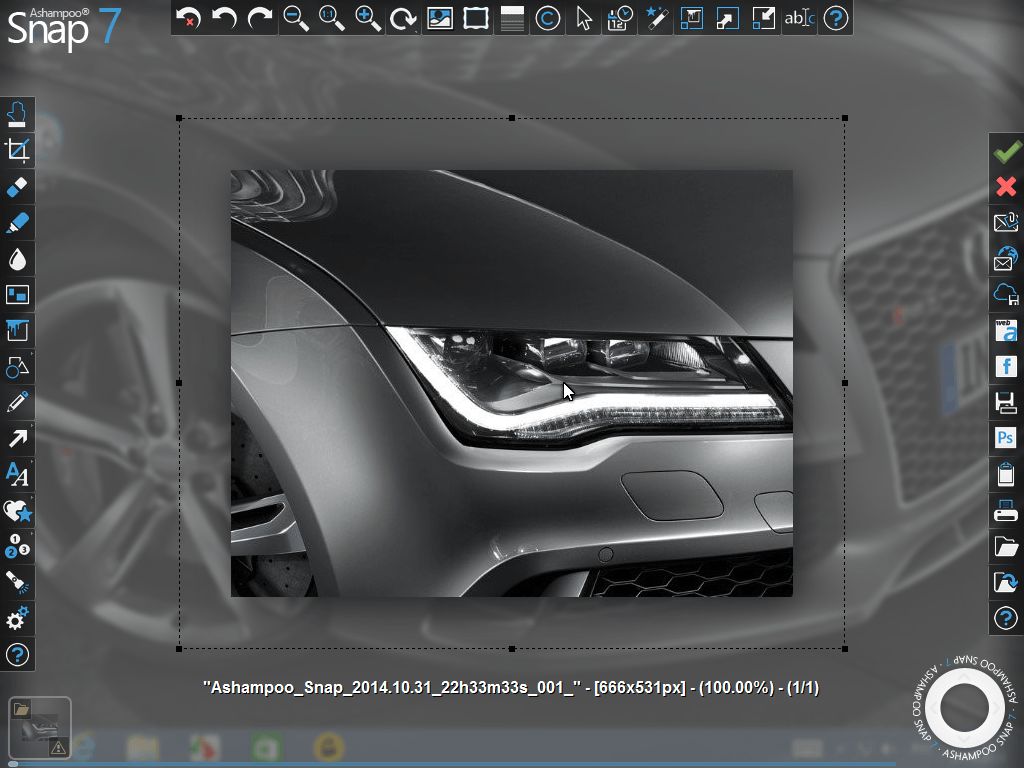1024x768 pixels.
Task: Share screenshot to Facebook
Action: [x=1006, y=366]
